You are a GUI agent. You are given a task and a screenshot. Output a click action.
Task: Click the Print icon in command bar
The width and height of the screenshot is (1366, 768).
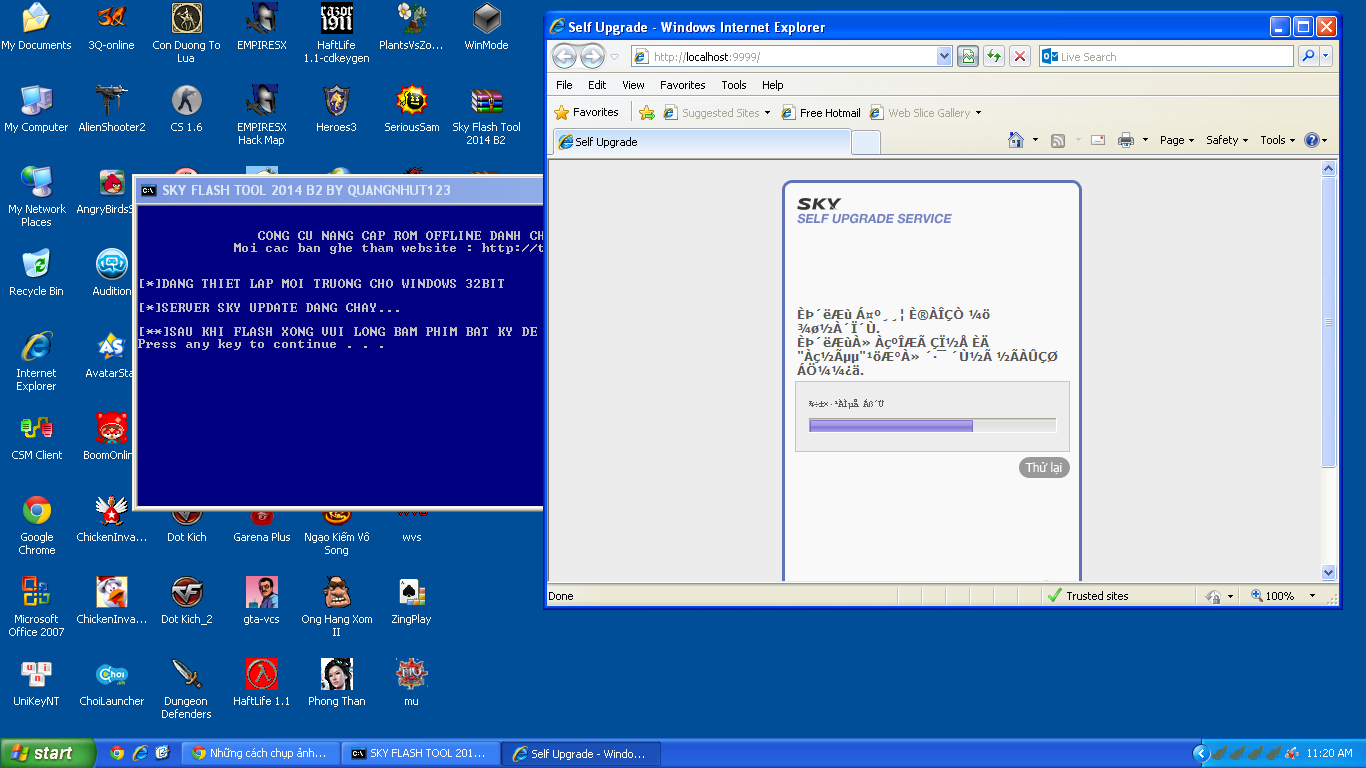coord(1125,141)
